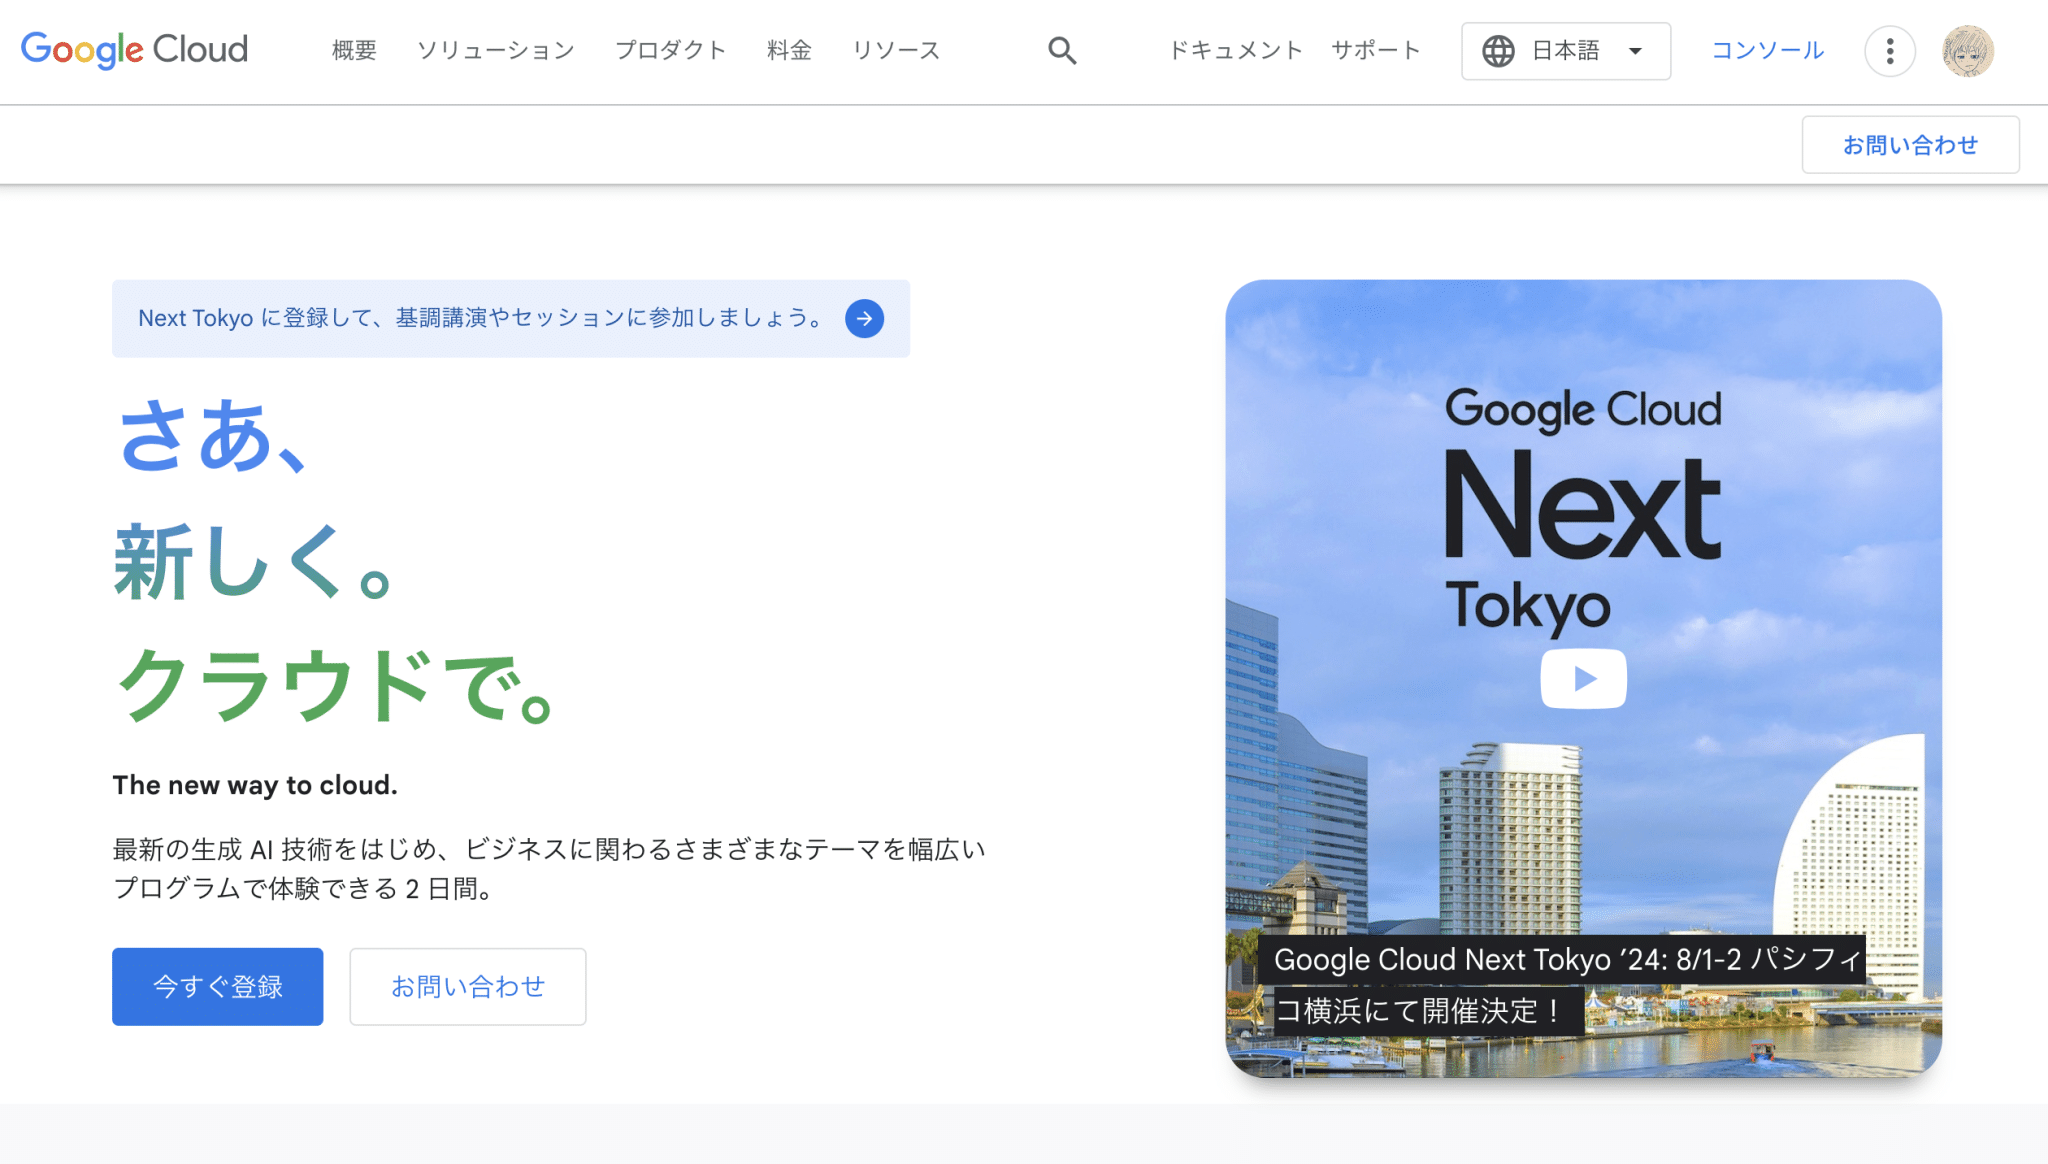The height and width of the screenshot is (1164, 2048).
Task: Click the user profile avatar
Action: pyautogui.click(x=1966, y=50)
